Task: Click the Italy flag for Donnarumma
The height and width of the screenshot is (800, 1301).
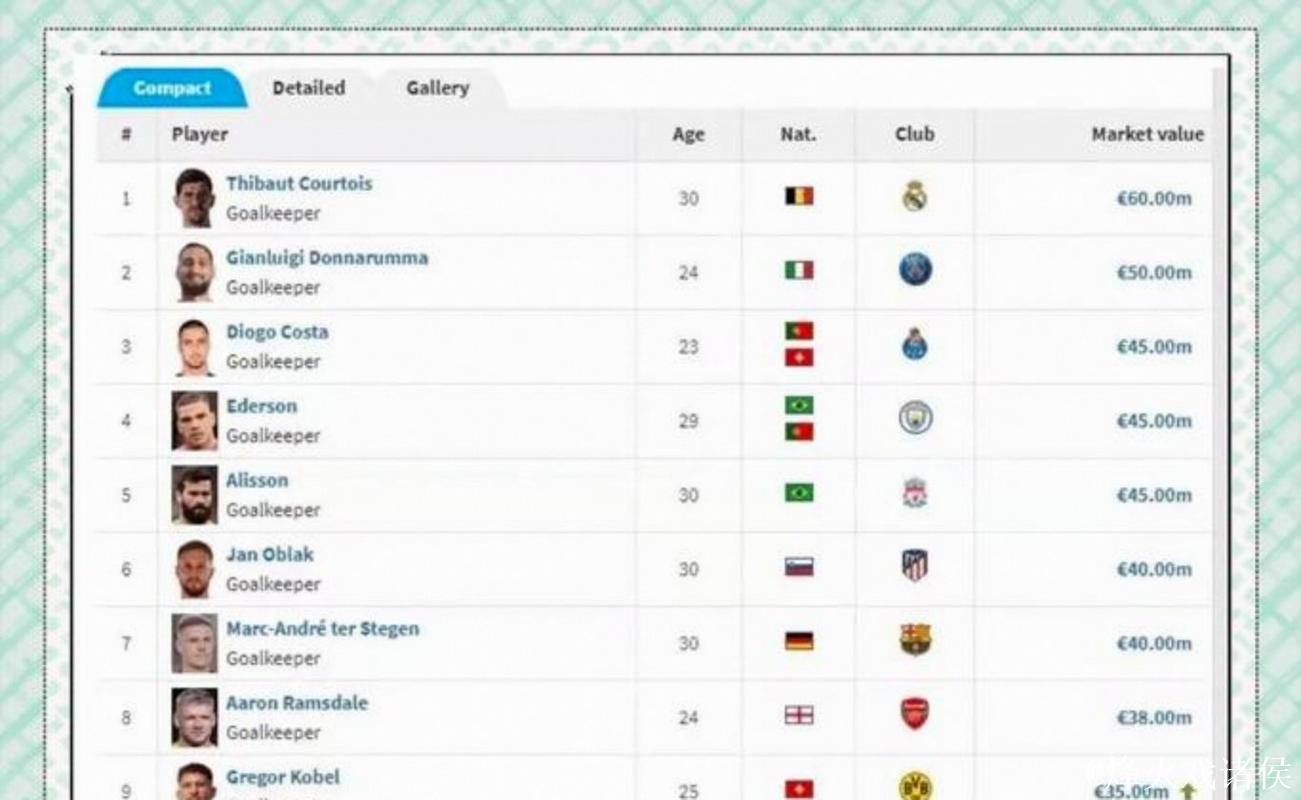Action: (798, 270)
